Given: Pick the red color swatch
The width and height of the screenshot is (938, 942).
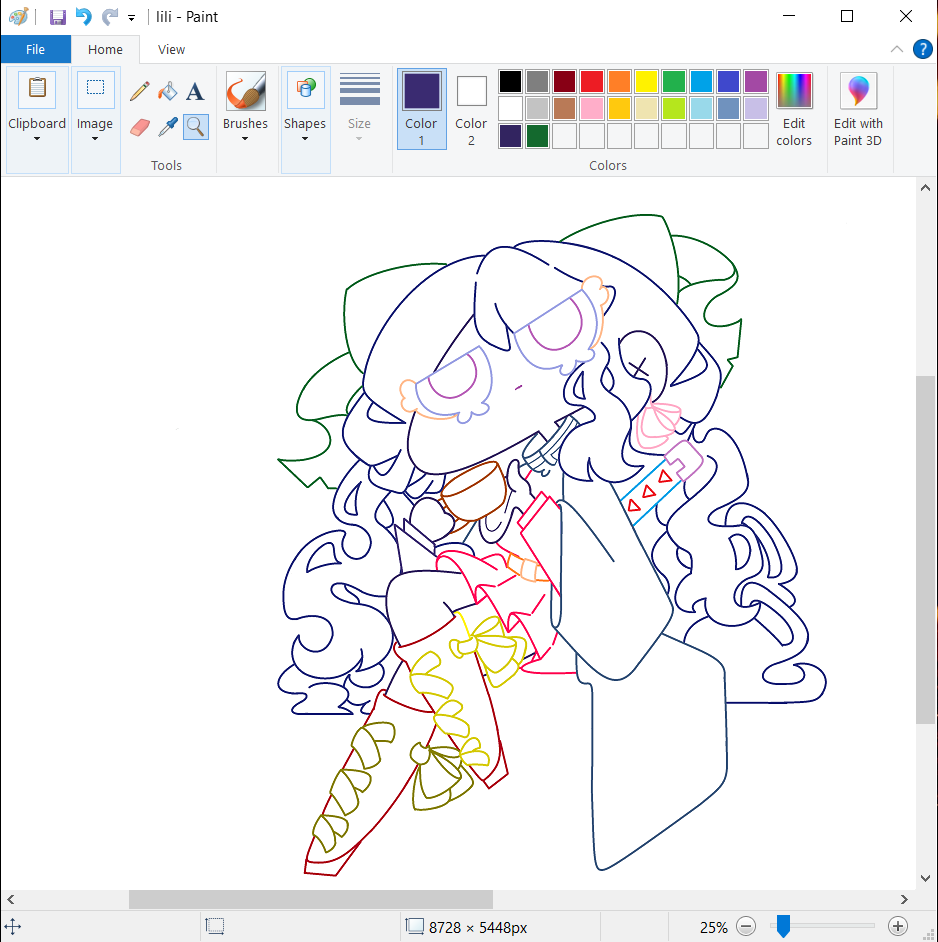Looking at the screenshot, I should pos(592,81).
